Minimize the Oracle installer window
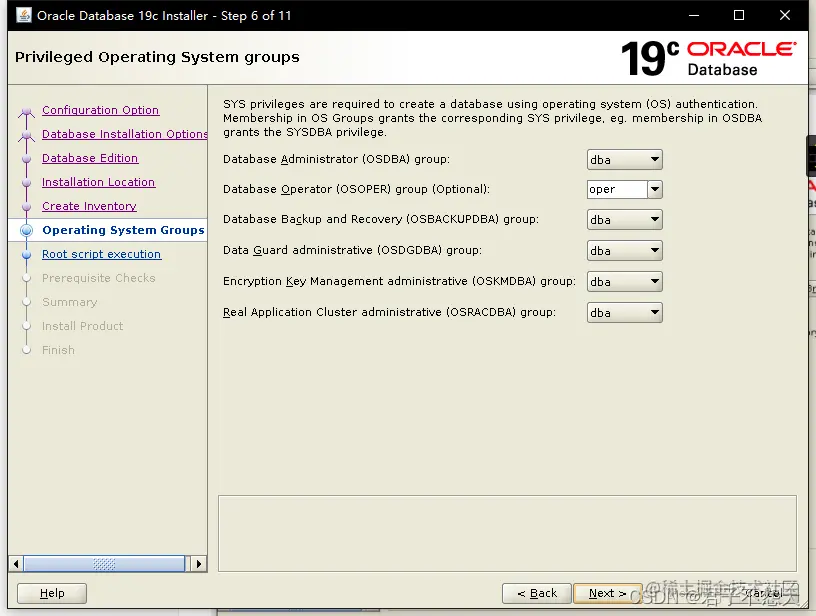This screenshot has height=616, width=816. point(694,16)
